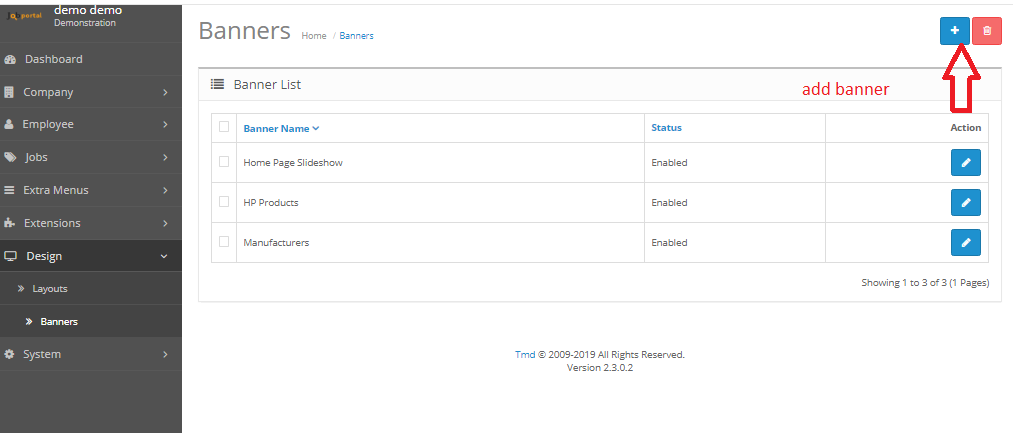Tick the Home Page Slideshow checkbox
This screenshot has width=1013, height=433.
pos(224,162)
